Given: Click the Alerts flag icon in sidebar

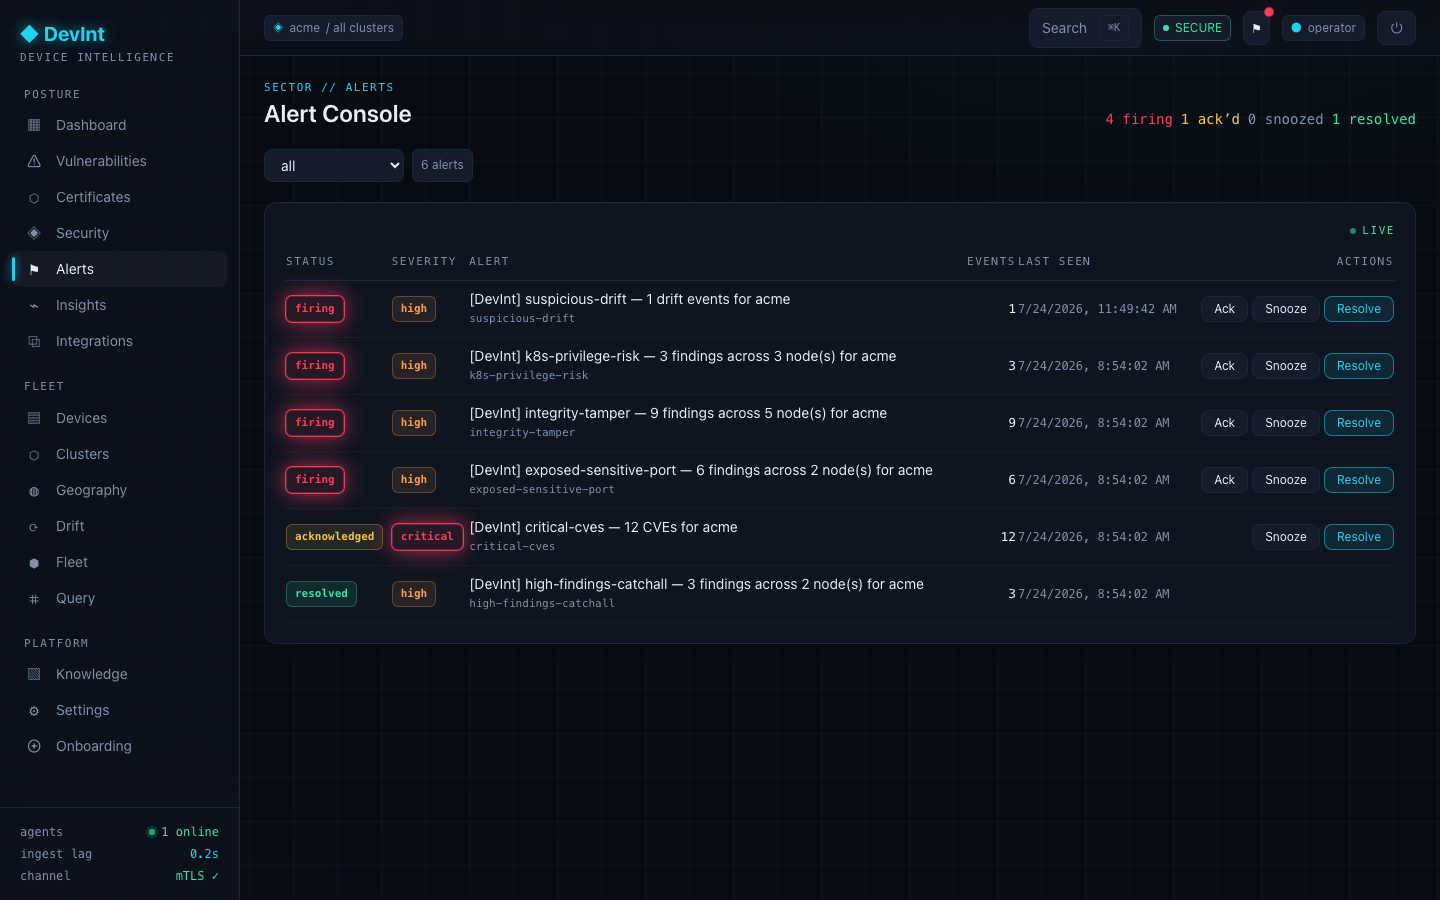Looking at the screenshot, I should (34, 269).
